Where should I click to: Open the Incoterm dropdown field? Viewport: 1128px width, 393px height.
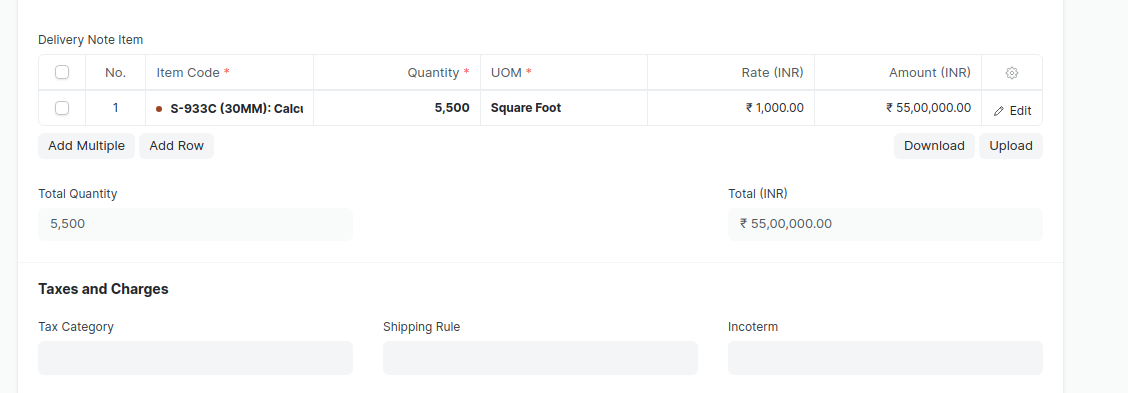[x=885, y=358]
